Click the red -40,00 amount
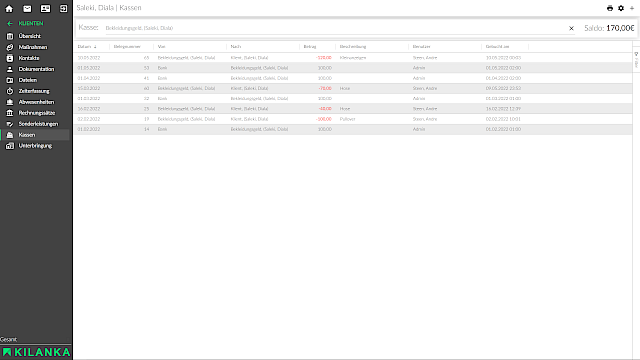The width and height of the screenshot is (640, 360). [325, 109]
